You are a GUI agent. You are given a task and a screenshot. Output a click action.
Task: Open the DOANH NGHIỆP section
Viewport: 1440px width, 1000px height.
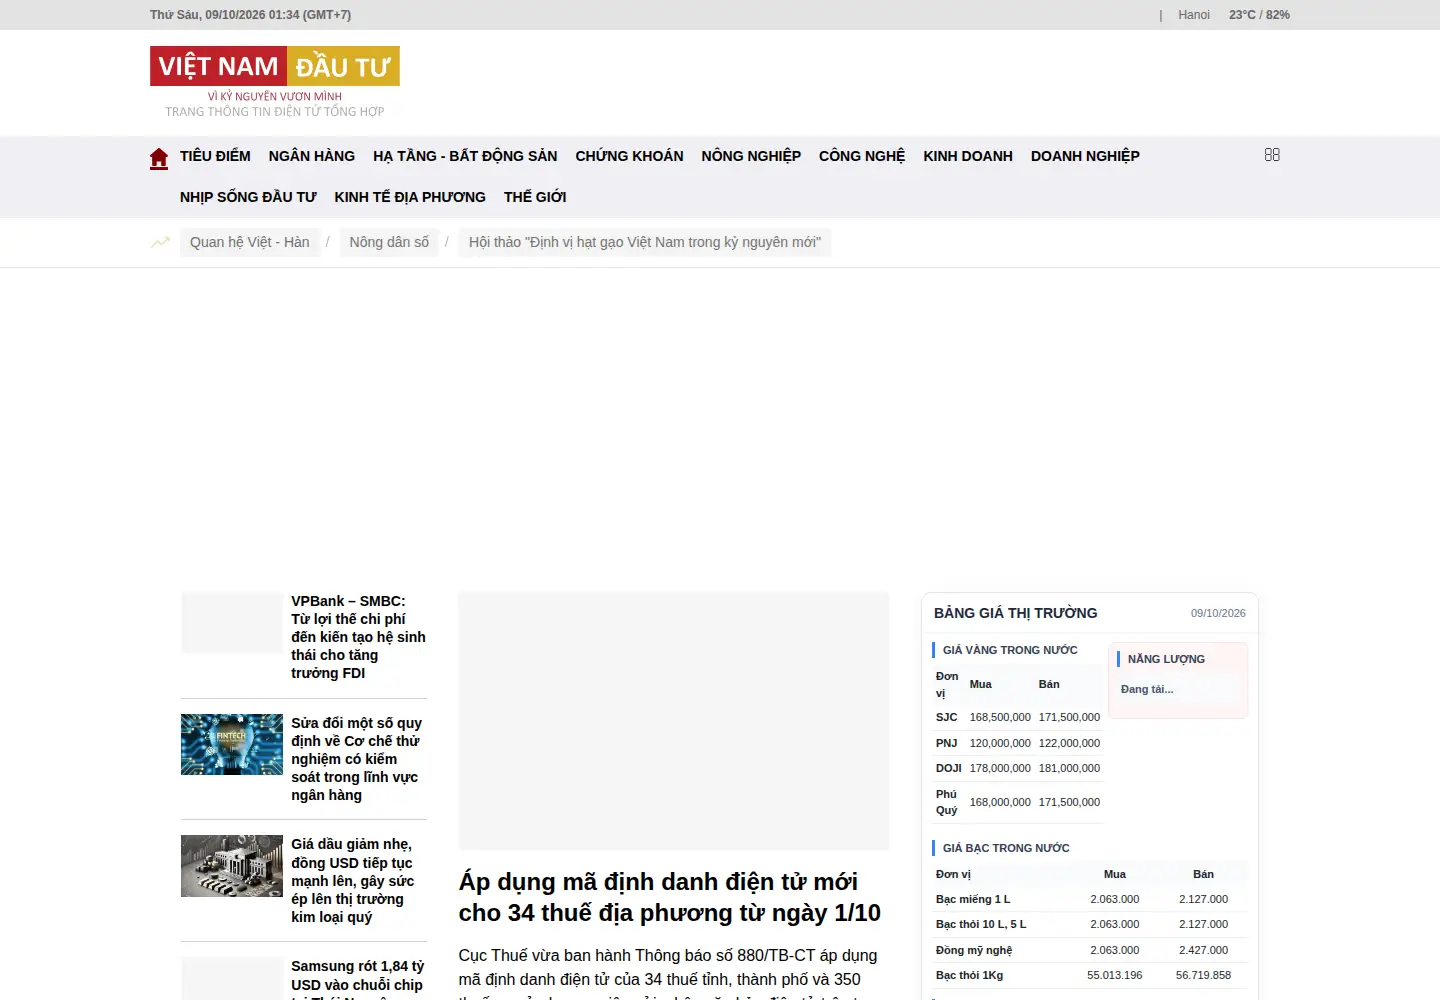[1085, 156]
